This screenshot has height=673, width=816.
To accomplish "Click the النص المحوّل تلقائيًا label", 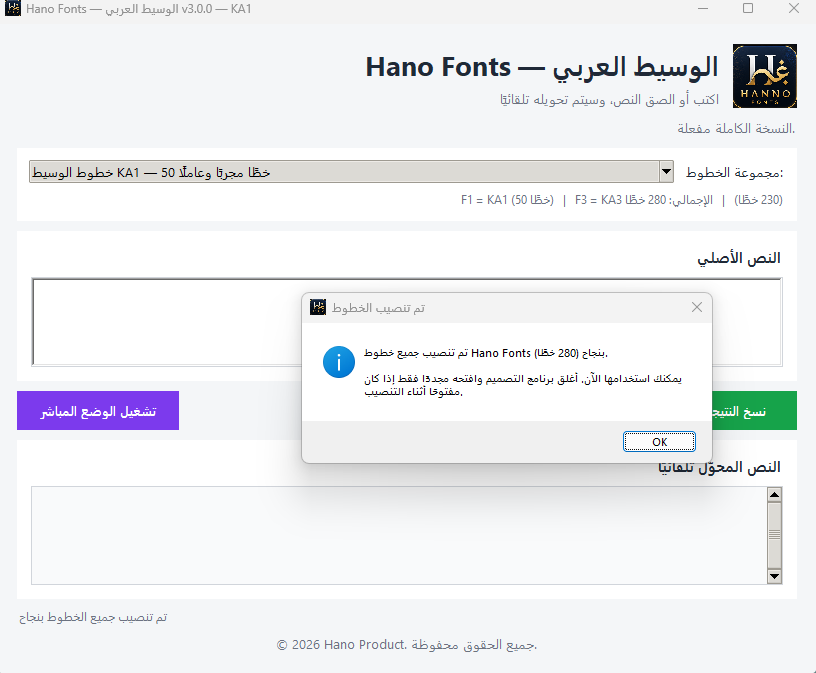I will point(719,467).
